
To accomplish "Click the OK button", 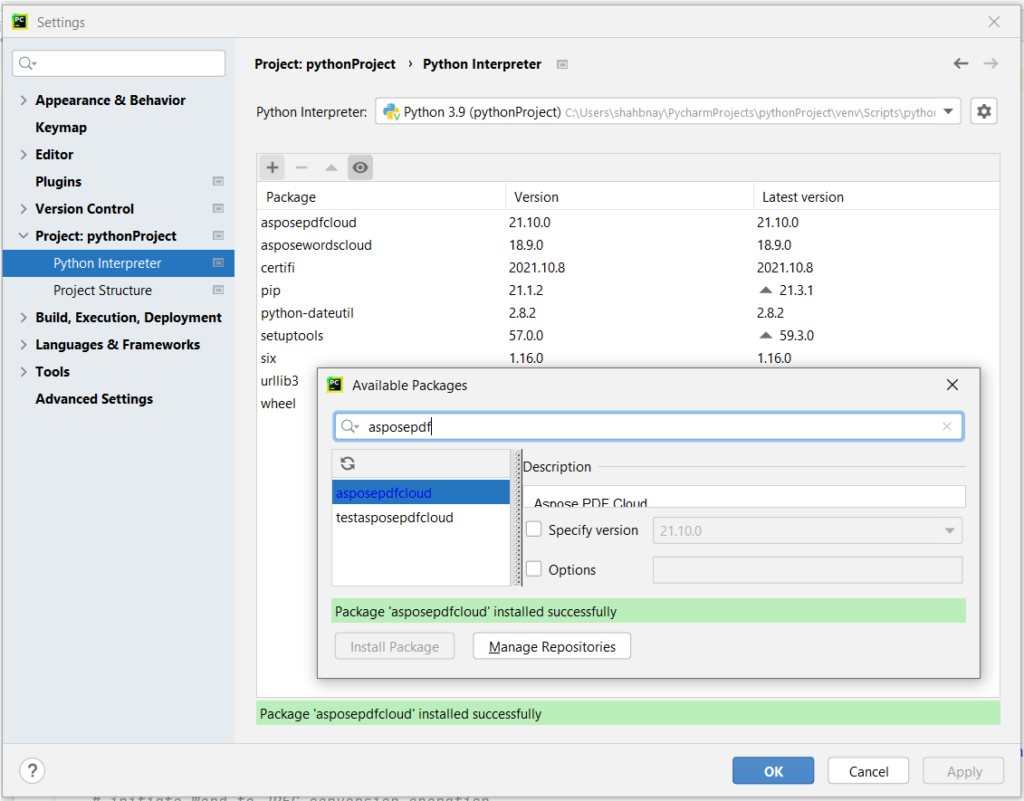I will [x=773, y=771].
